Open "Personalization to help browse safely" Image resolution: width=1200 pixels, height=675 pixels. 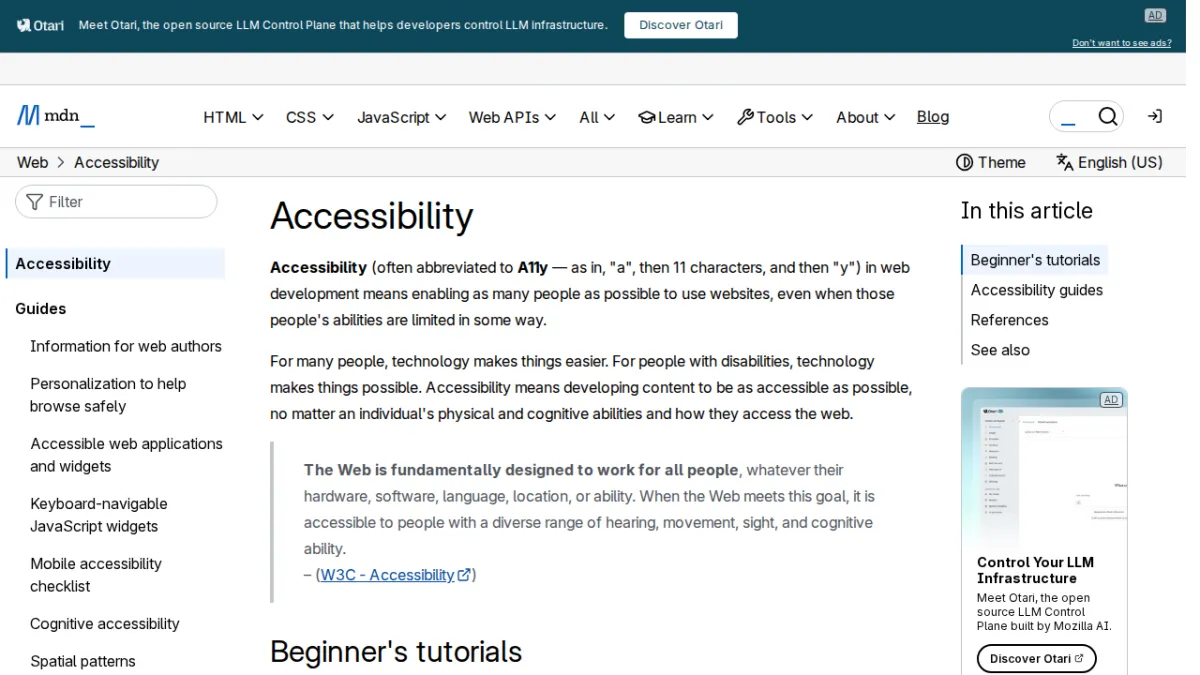[x=108, y=395]
